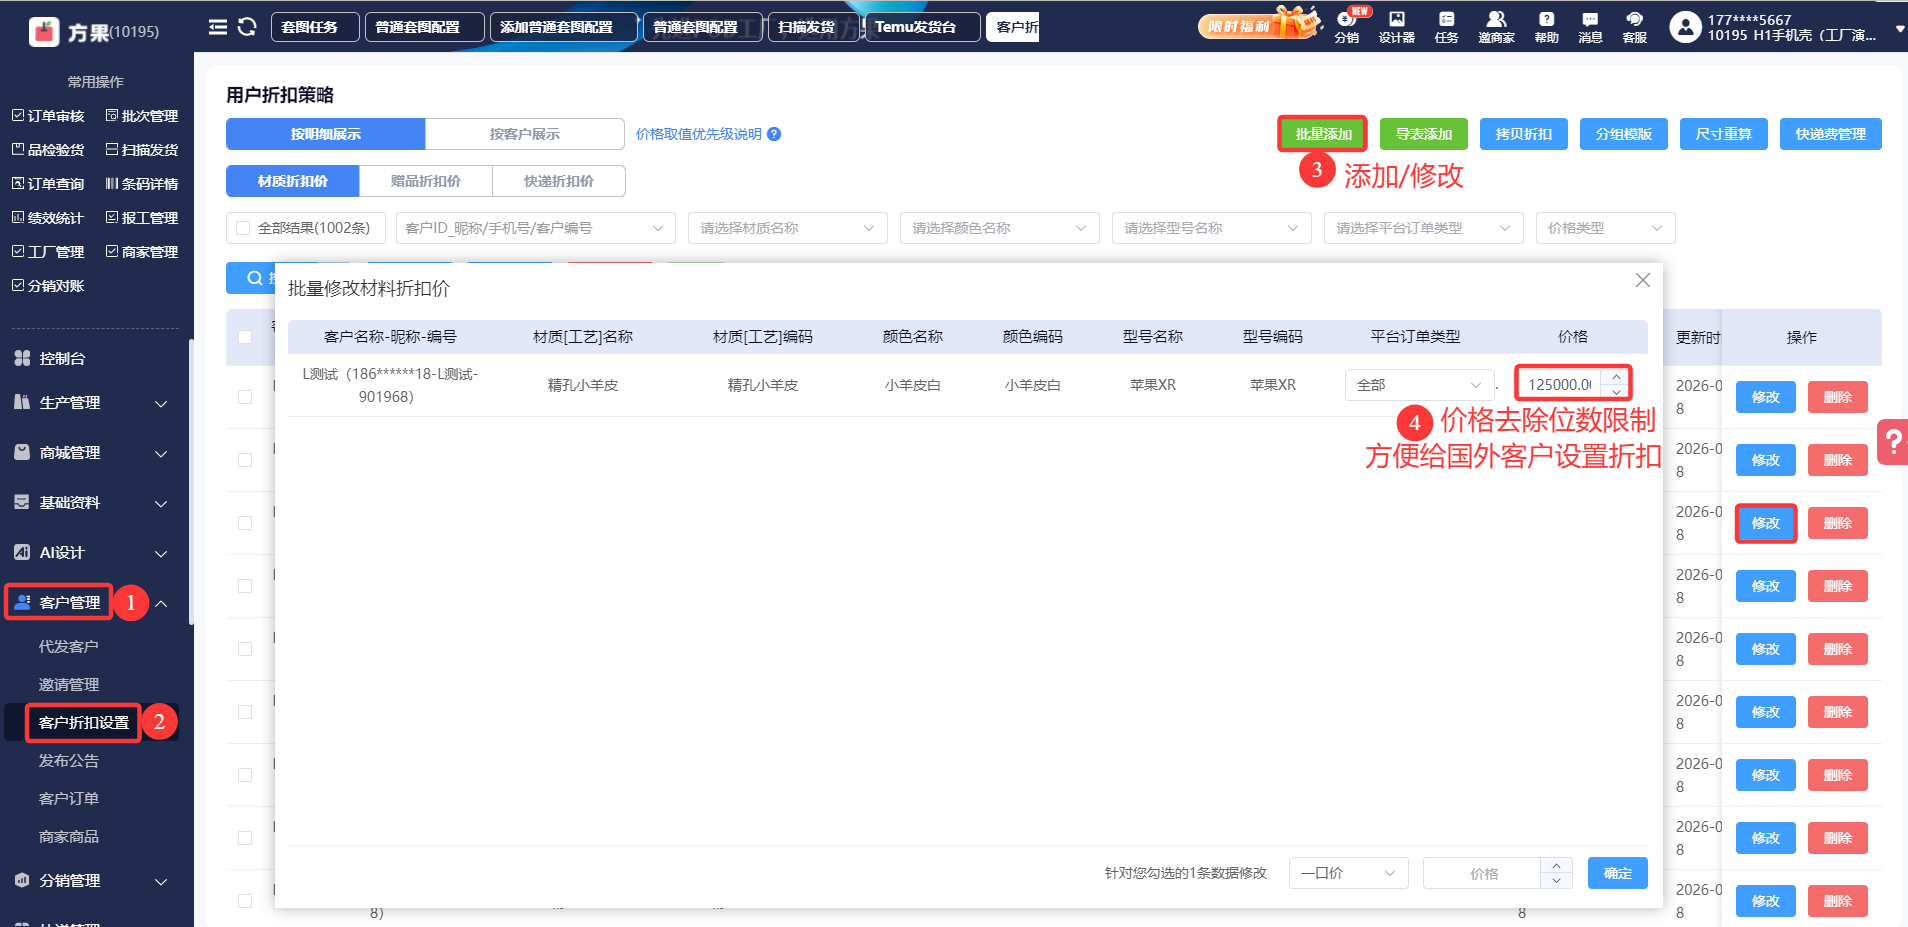The image size is (1908, 927).
Task: Open the 请选择型号名称 dropdown
Action: (x=1212, y=228)
